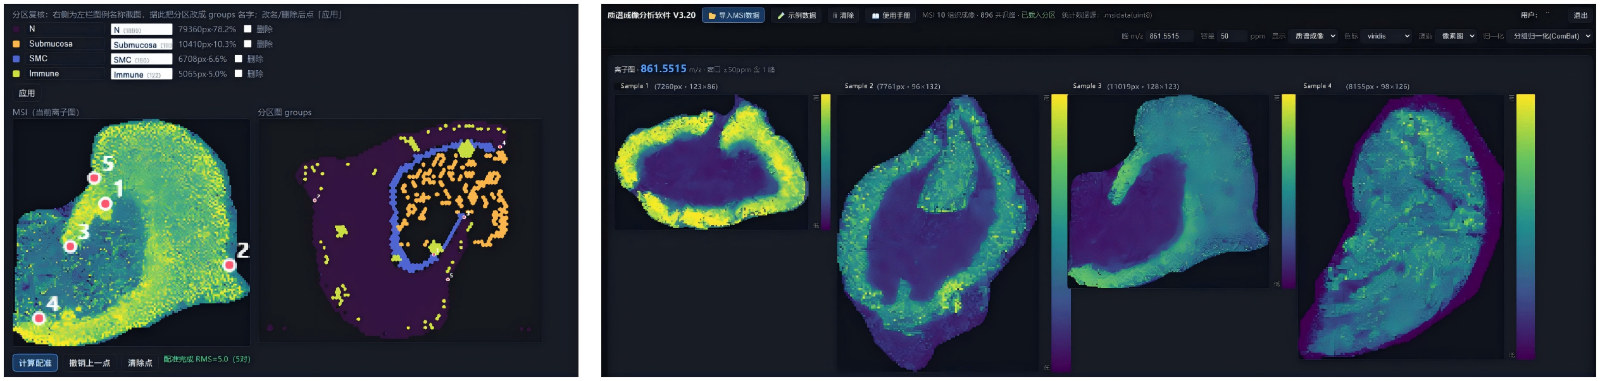Click registration landmark point 1 on MSI image
This screenshot has width=1600, height=381.
[x=105, y=204]
